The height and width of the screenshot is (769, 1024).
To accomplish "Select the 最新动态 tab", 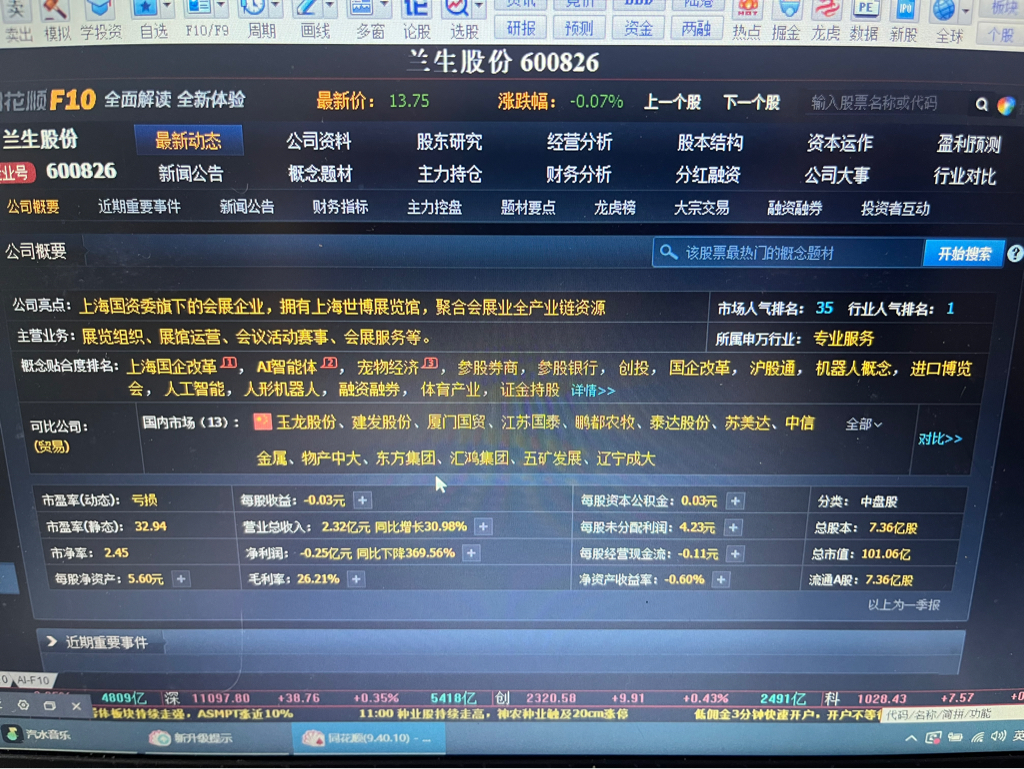I will pos(188,140).
